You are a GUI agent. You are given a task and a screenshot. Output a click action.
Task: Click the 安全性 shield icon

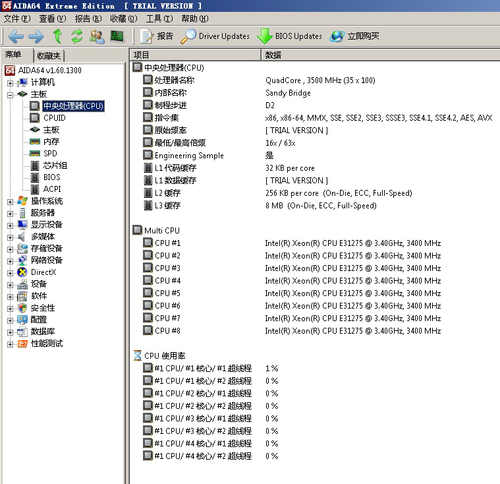coord(22,308)
